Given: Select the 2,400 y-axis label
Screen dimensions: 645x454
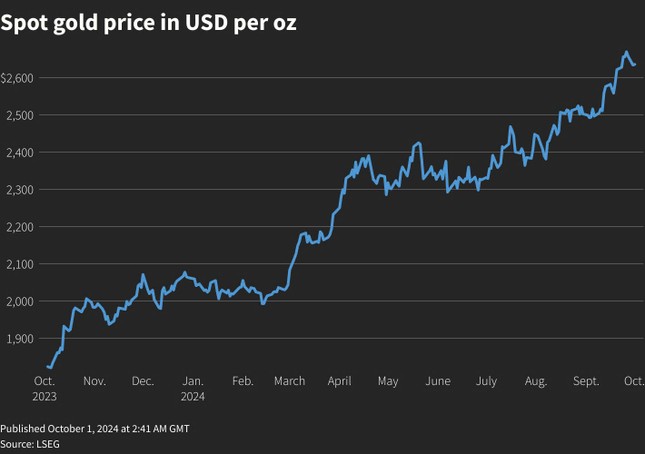Looking at the screenshot, I should pos(19,152).
